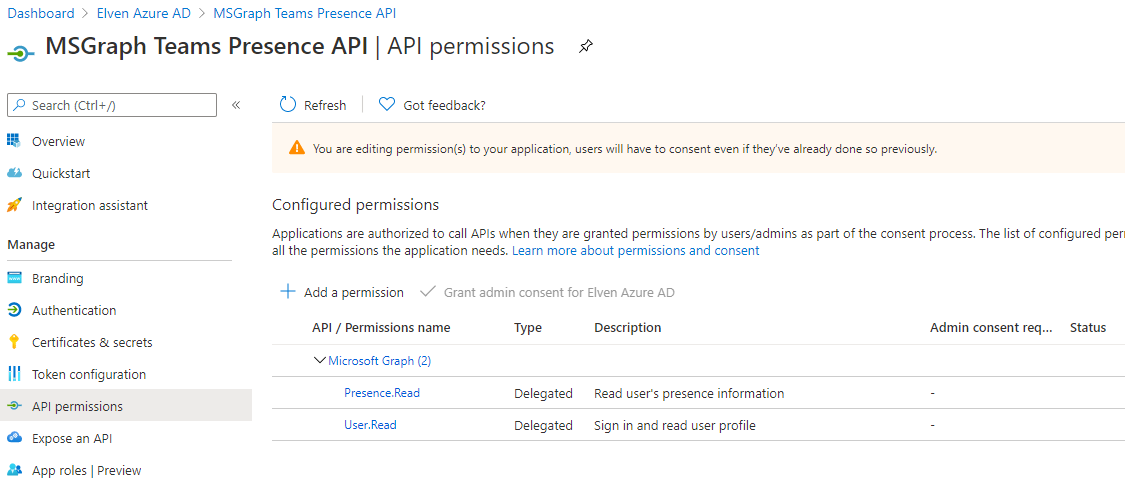Open Token configuration

[89, 374]
